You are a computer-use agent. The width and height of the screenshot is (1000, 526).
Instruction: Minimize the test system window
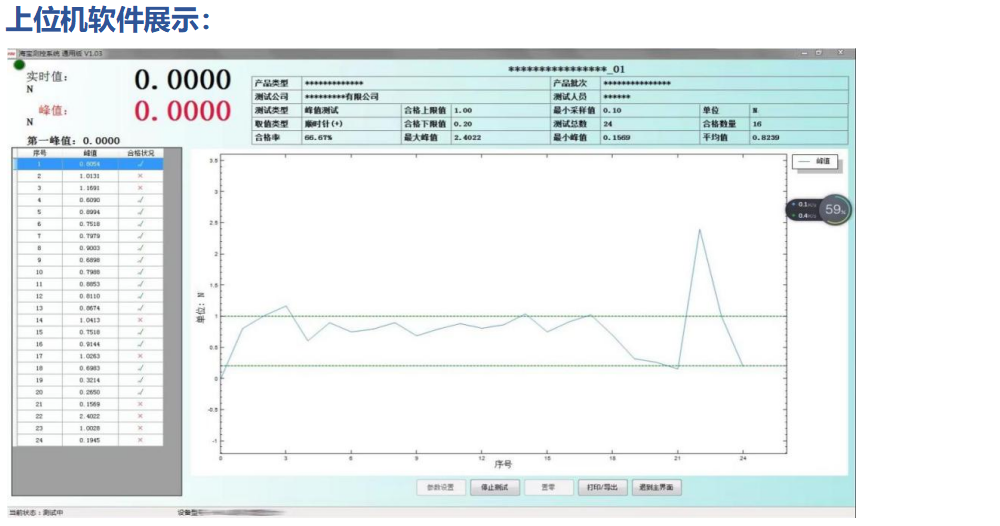[x=804, y=54]
